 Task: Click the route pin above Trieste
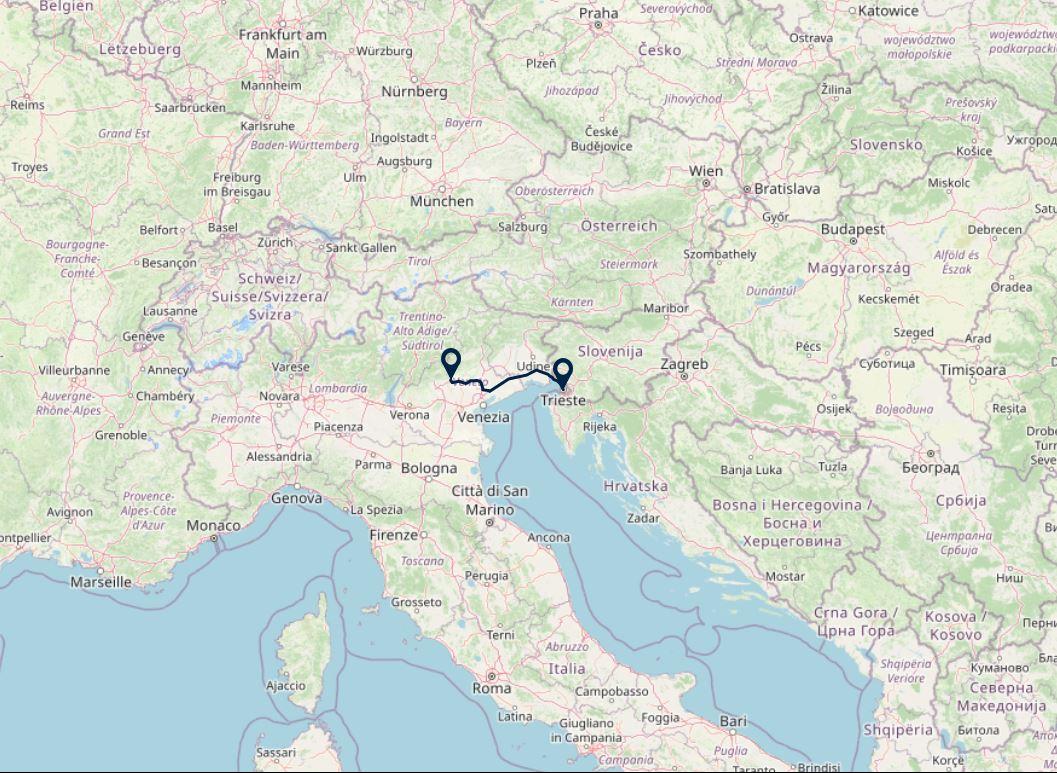[x=563, y=373]
